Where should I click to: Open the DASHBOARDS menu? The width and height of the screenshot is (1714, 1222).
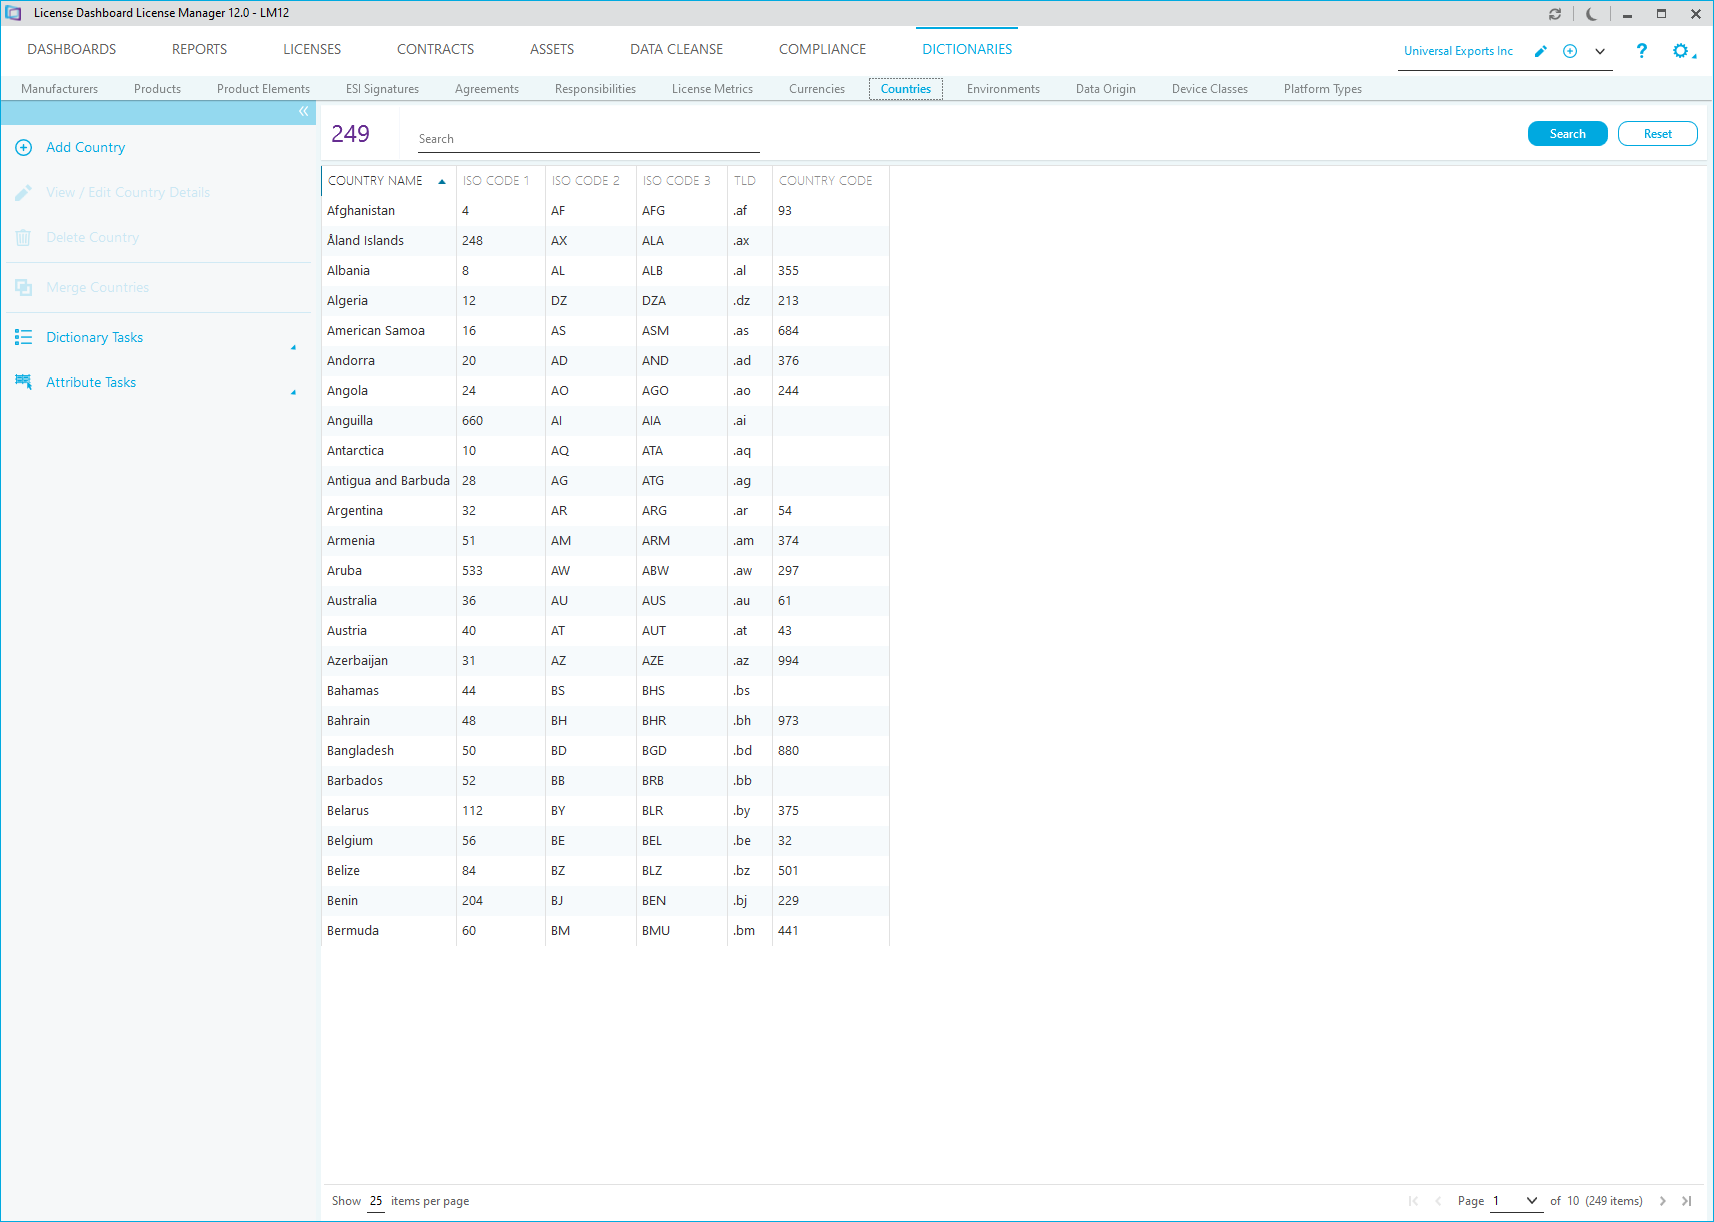[72, 50]
